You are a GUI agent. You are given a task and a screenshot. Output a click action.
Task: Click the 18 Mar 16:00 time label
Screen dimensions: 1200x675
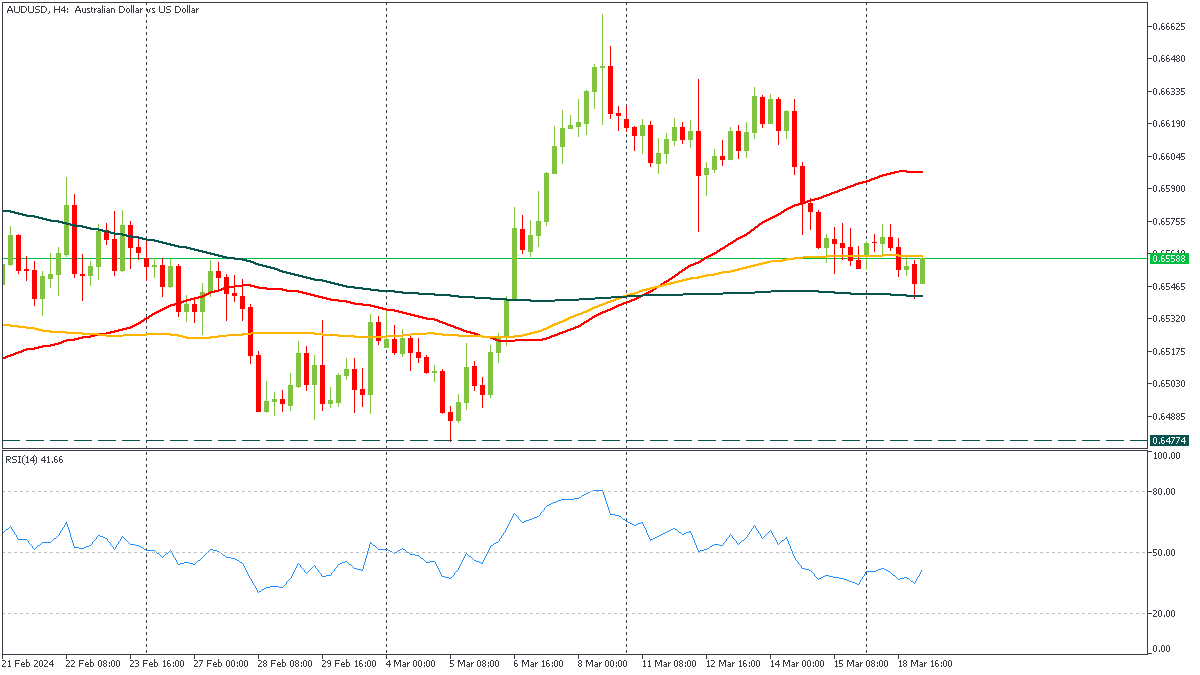(927, 663)
